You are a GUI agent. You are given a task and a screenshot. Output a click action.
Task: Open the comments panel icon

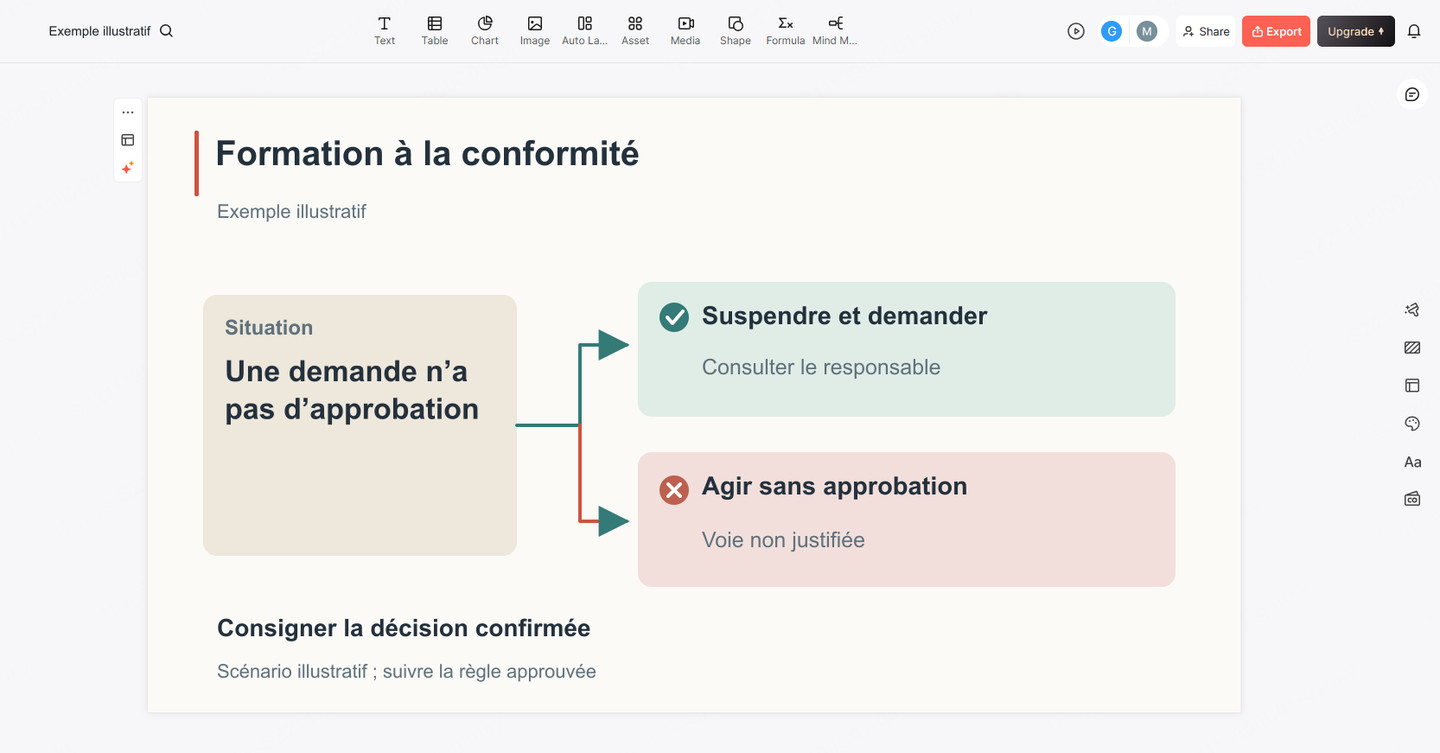pyautogui.click(x=1412, y=94)
